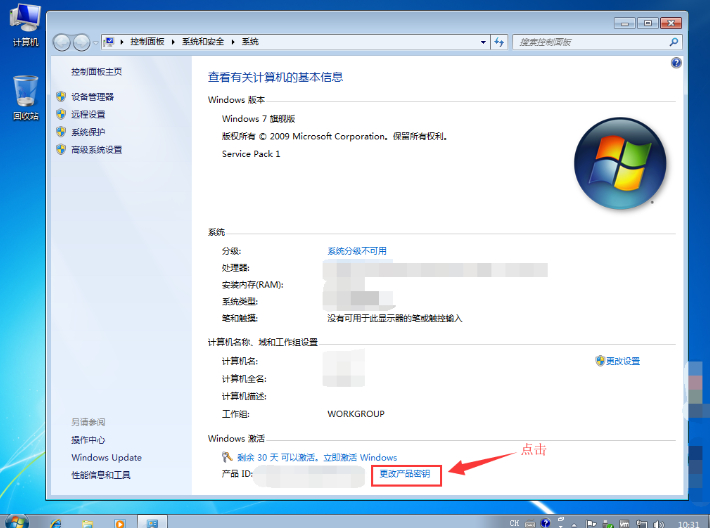Minimize the System window
This screenshot has width=710, height=528.
tap(625, 23)
